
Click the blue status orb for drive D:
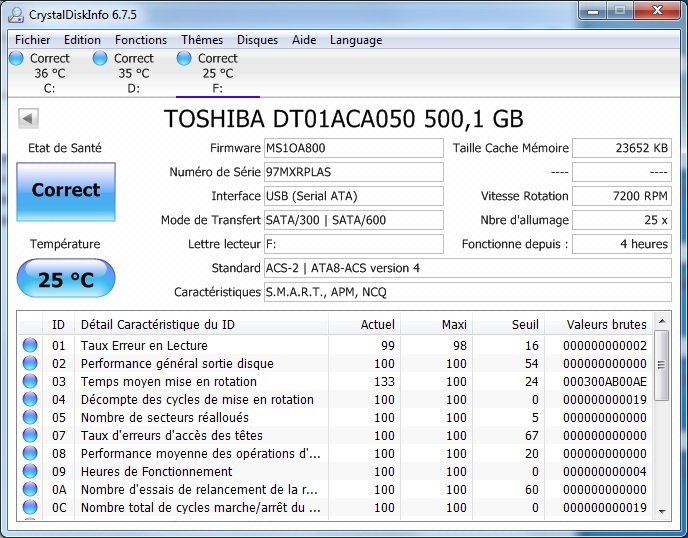click(x=100, y=58)
